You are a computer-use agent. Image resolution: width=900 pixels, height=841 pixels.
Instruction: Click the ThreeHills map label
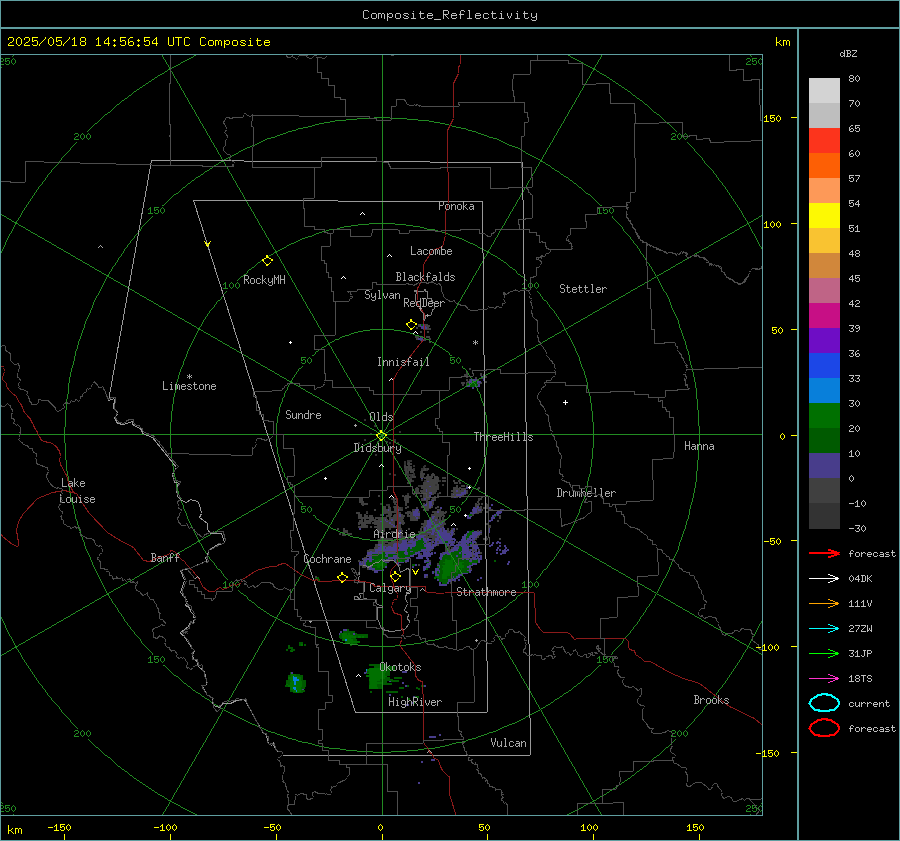click(x=503, y=437)
